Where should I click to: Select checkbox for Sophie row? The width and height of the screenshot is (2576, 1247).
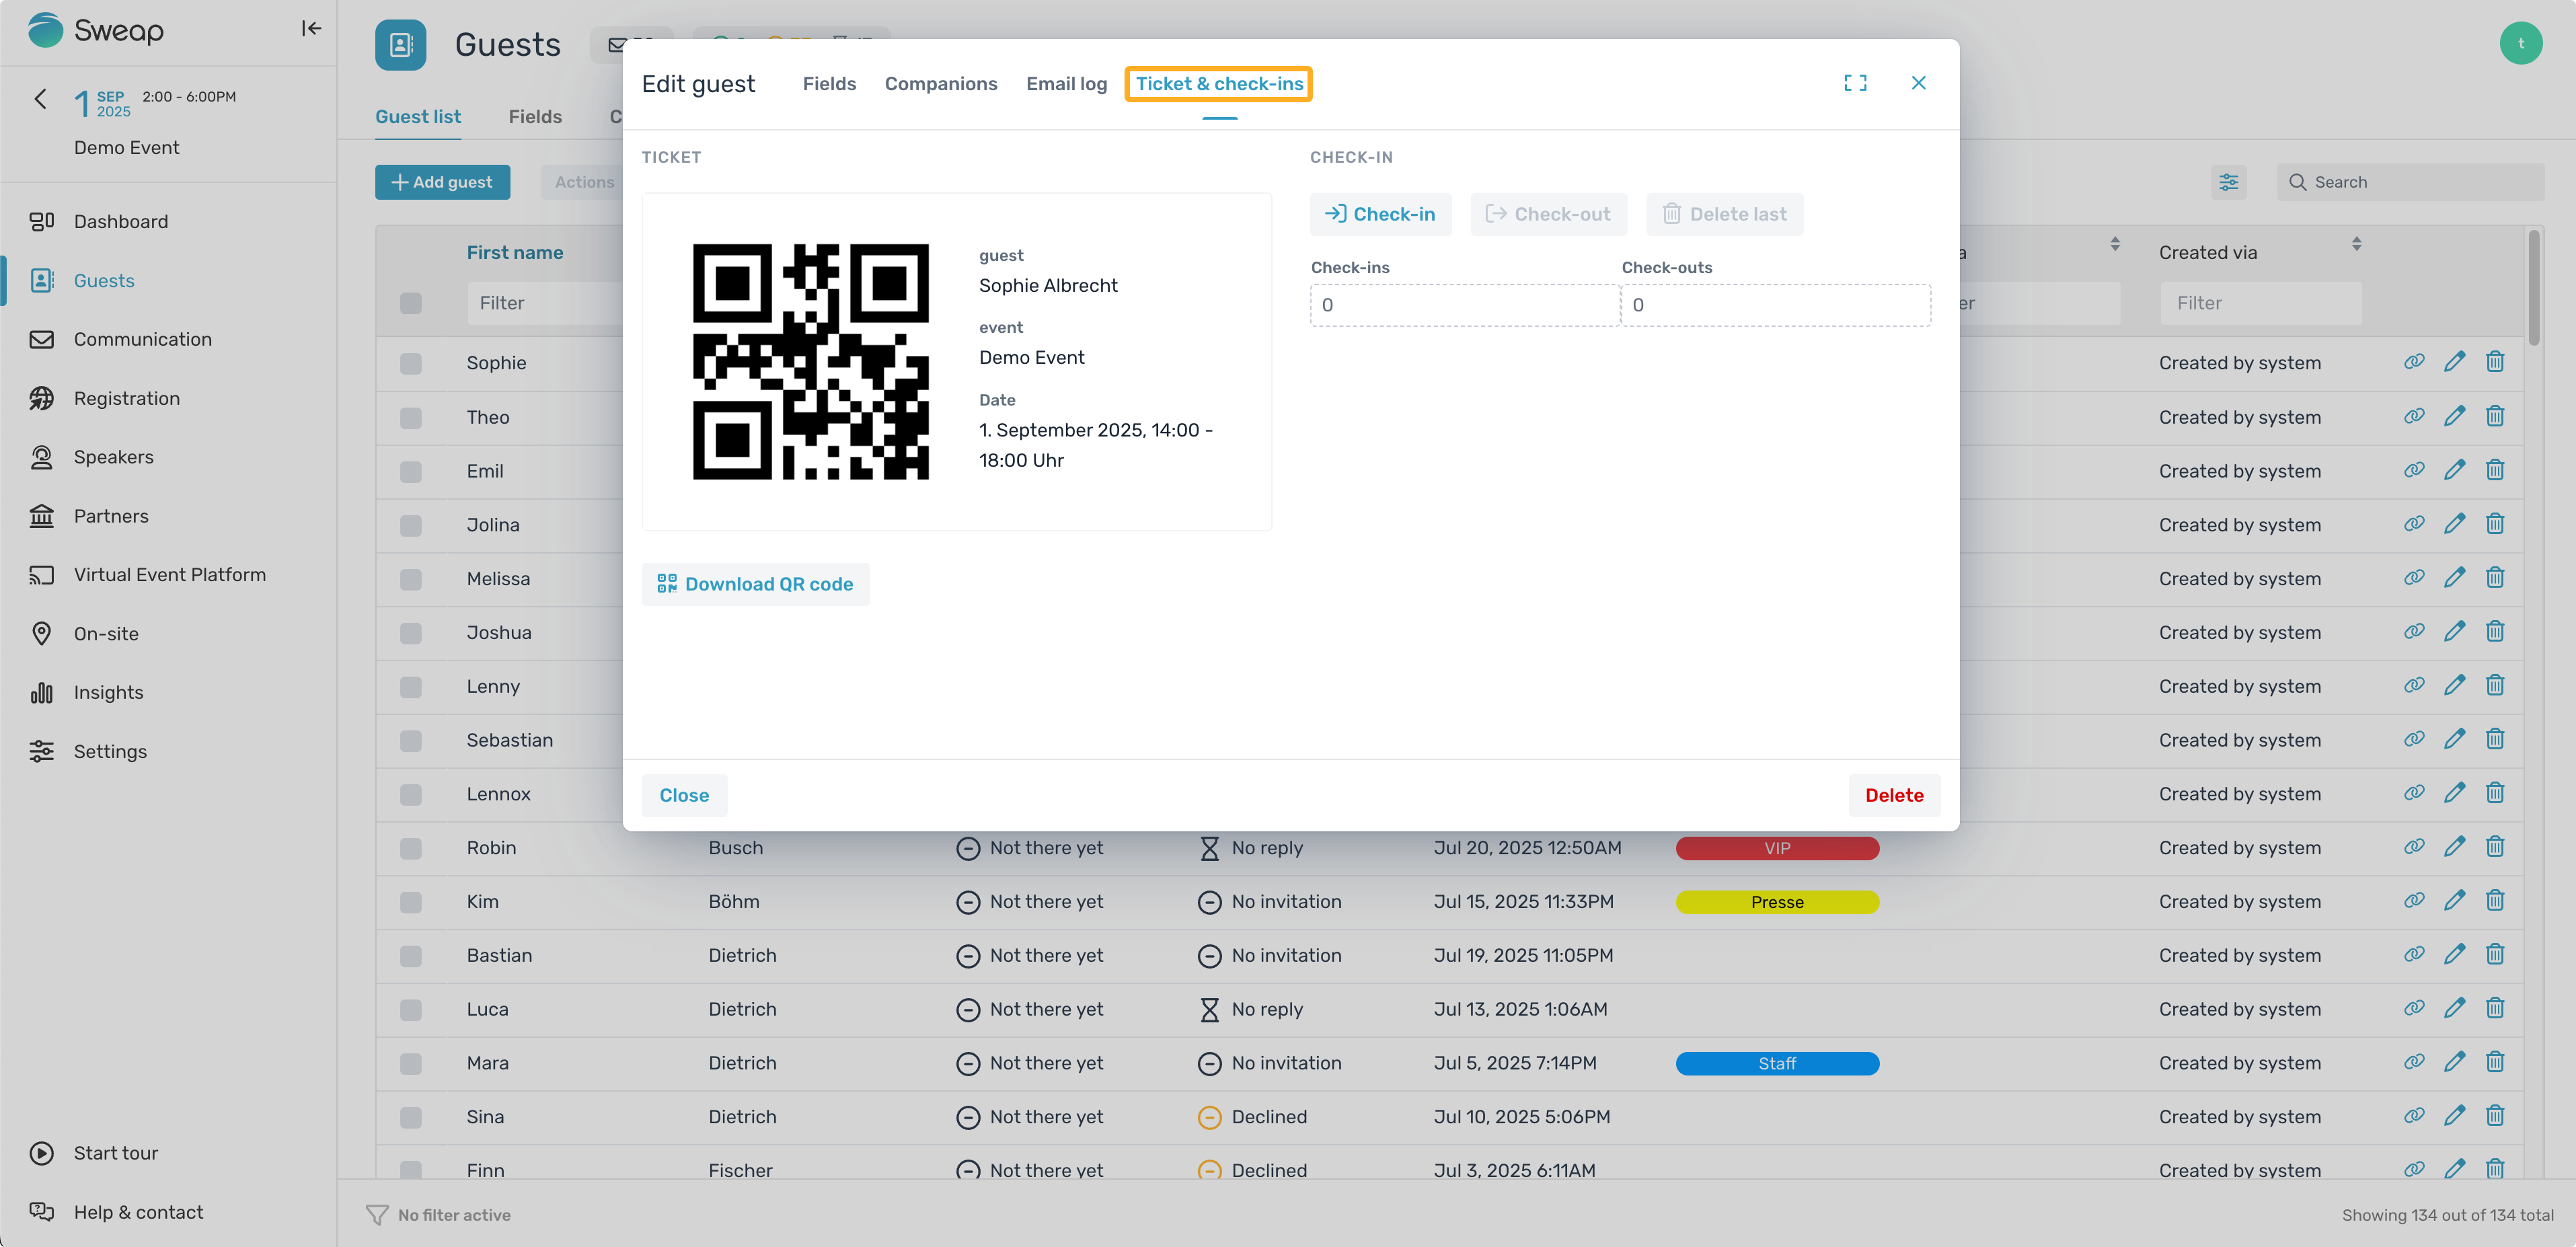pyautogui.click(x=410, y=363)
